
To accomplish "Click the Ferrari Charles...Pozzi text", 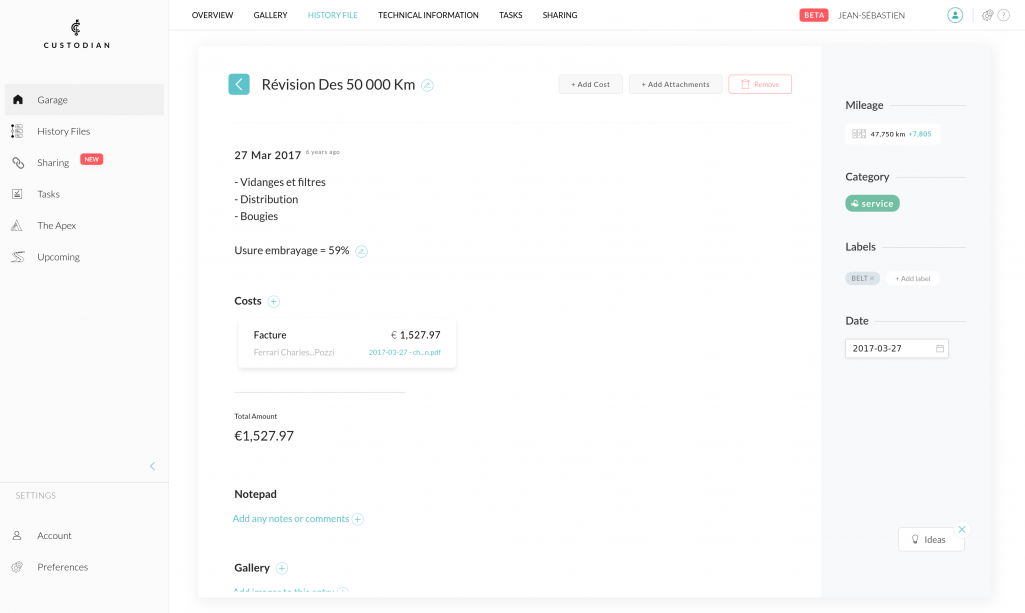I will tap(294, 352).
